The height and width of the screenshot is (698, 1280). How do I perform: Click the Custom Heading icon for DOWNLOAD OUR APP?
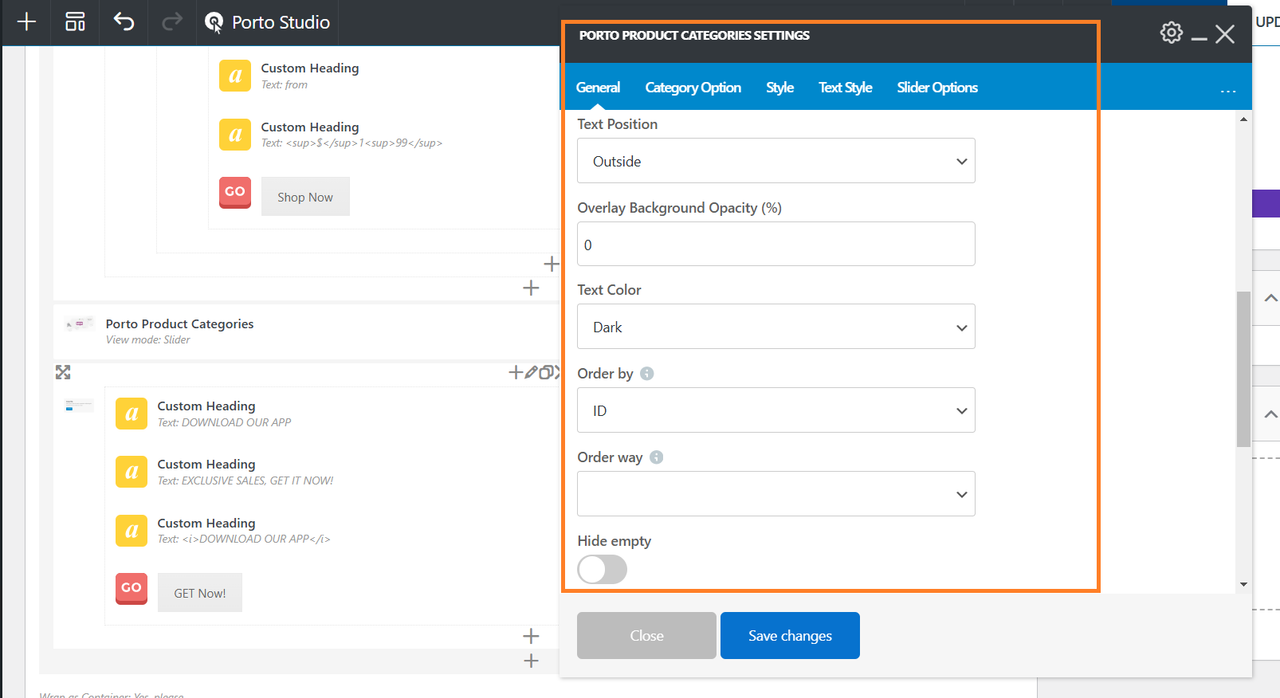pos(131,413)
